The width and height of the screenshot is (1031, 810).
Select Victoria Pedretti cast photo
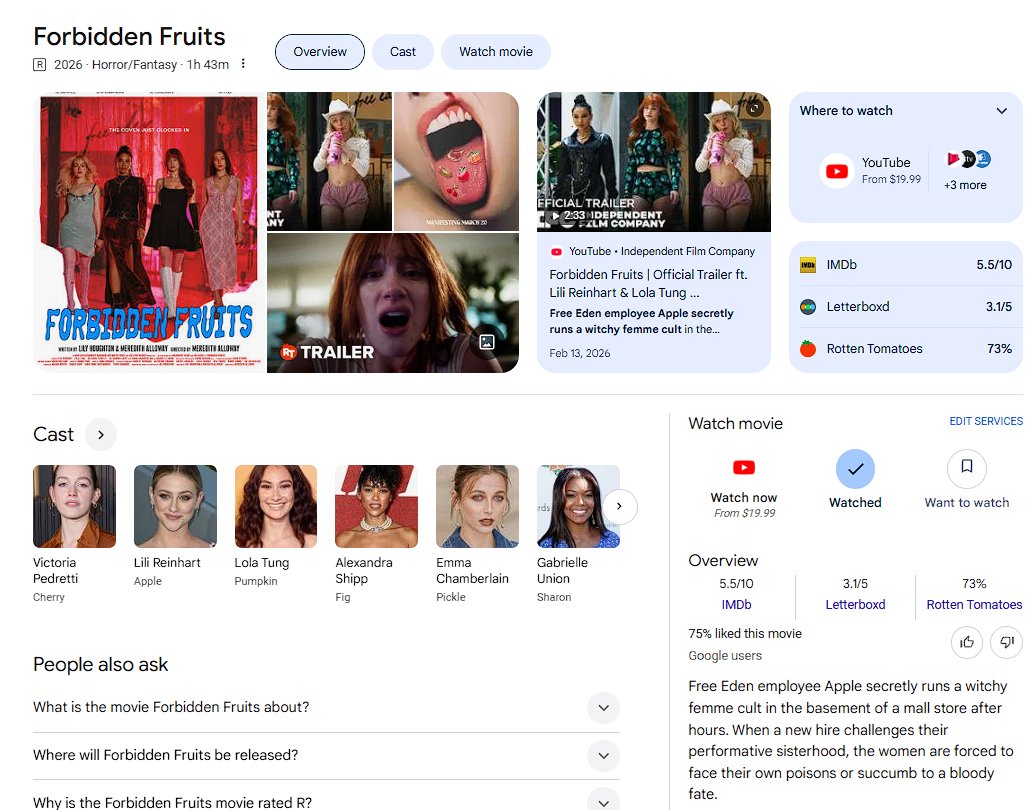tap(74, 506)
